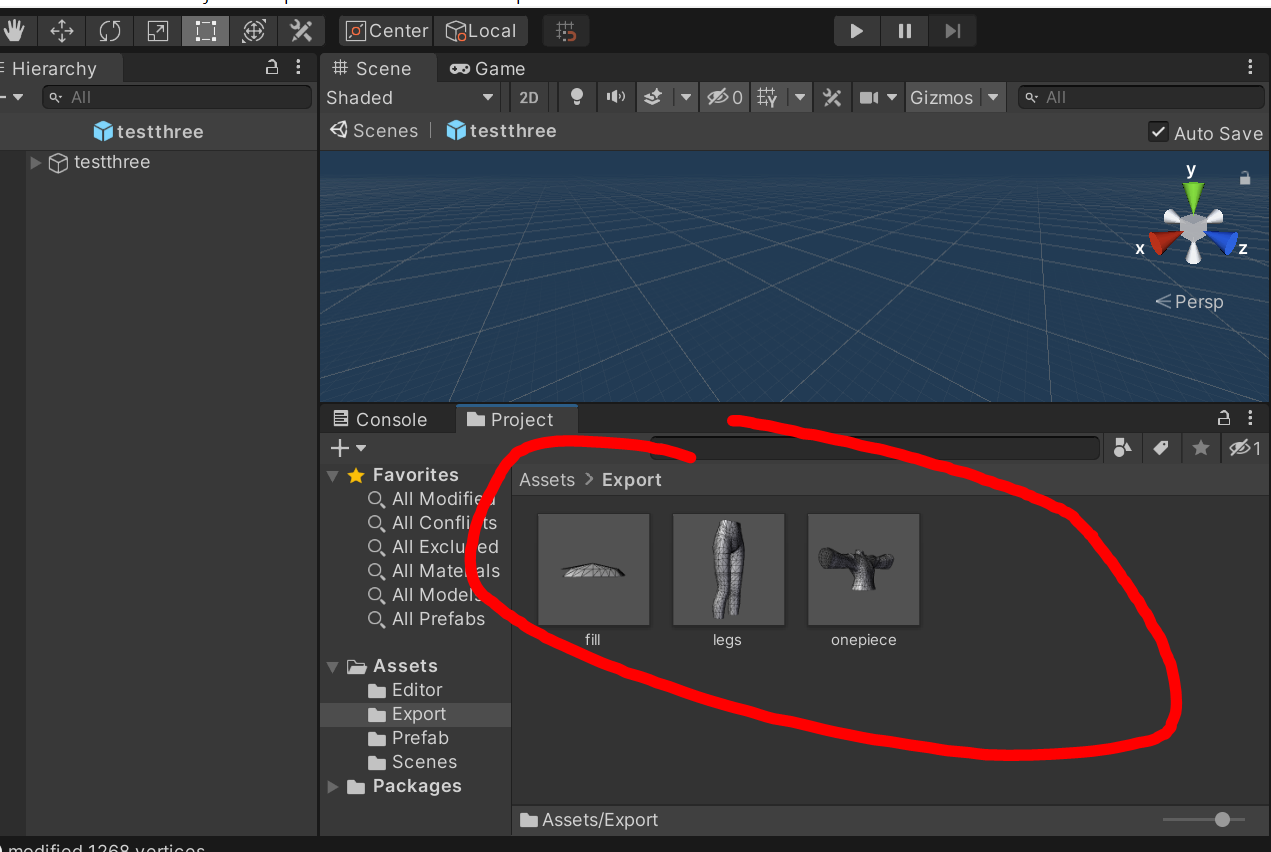Viewport: 1271px width, 852px height.
Task: Expand the Packages folder
Action: 333,787
